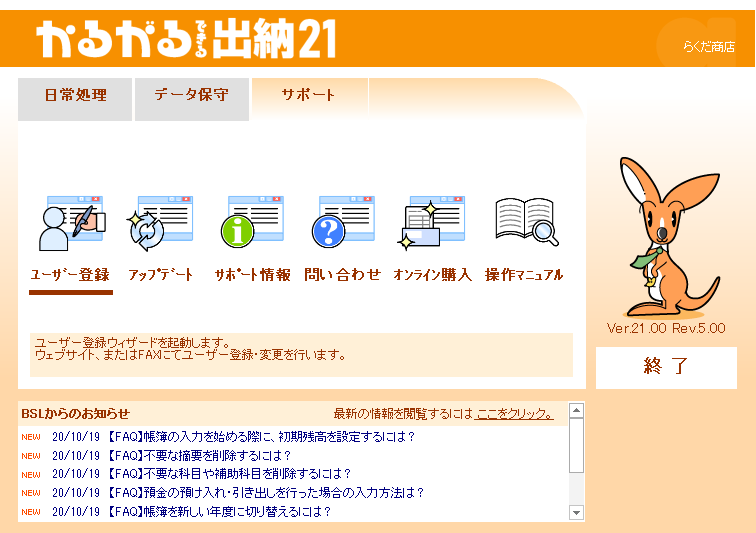Click the BSLからのお知らせ heading

[x=76, y=414]
